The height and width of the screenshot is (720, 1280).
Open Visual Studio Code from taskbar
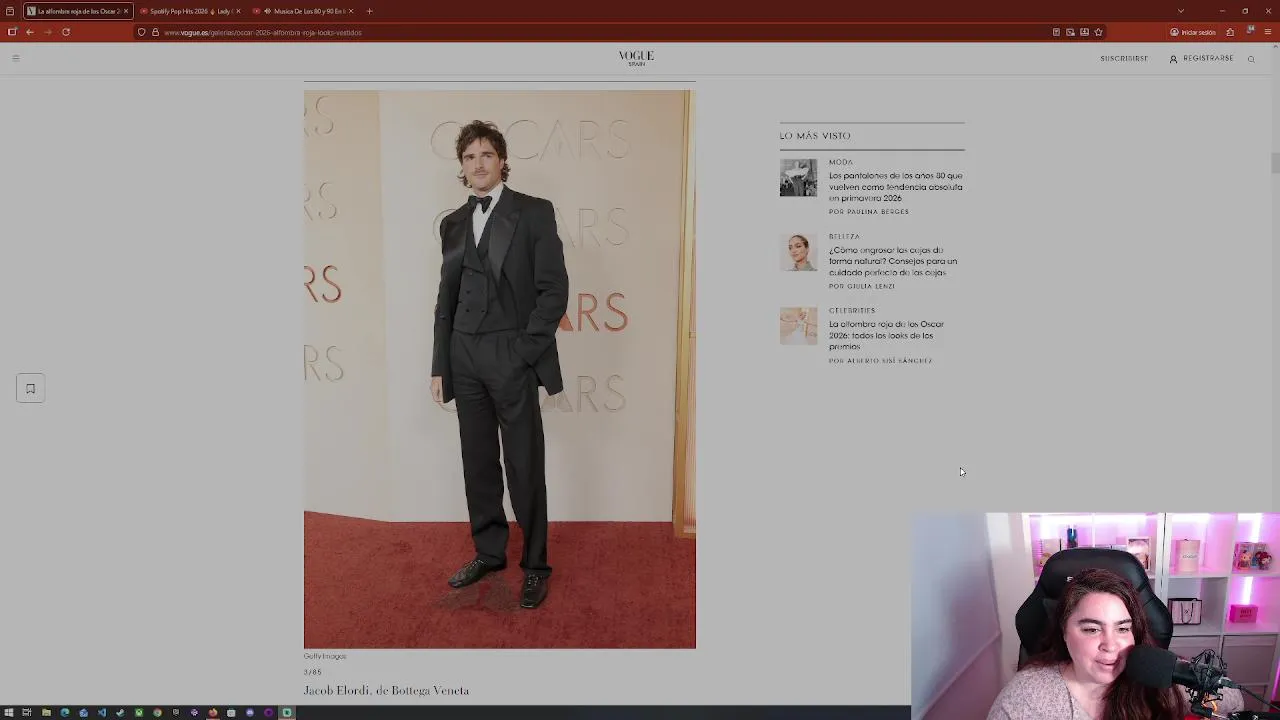(x=101, y=713)
